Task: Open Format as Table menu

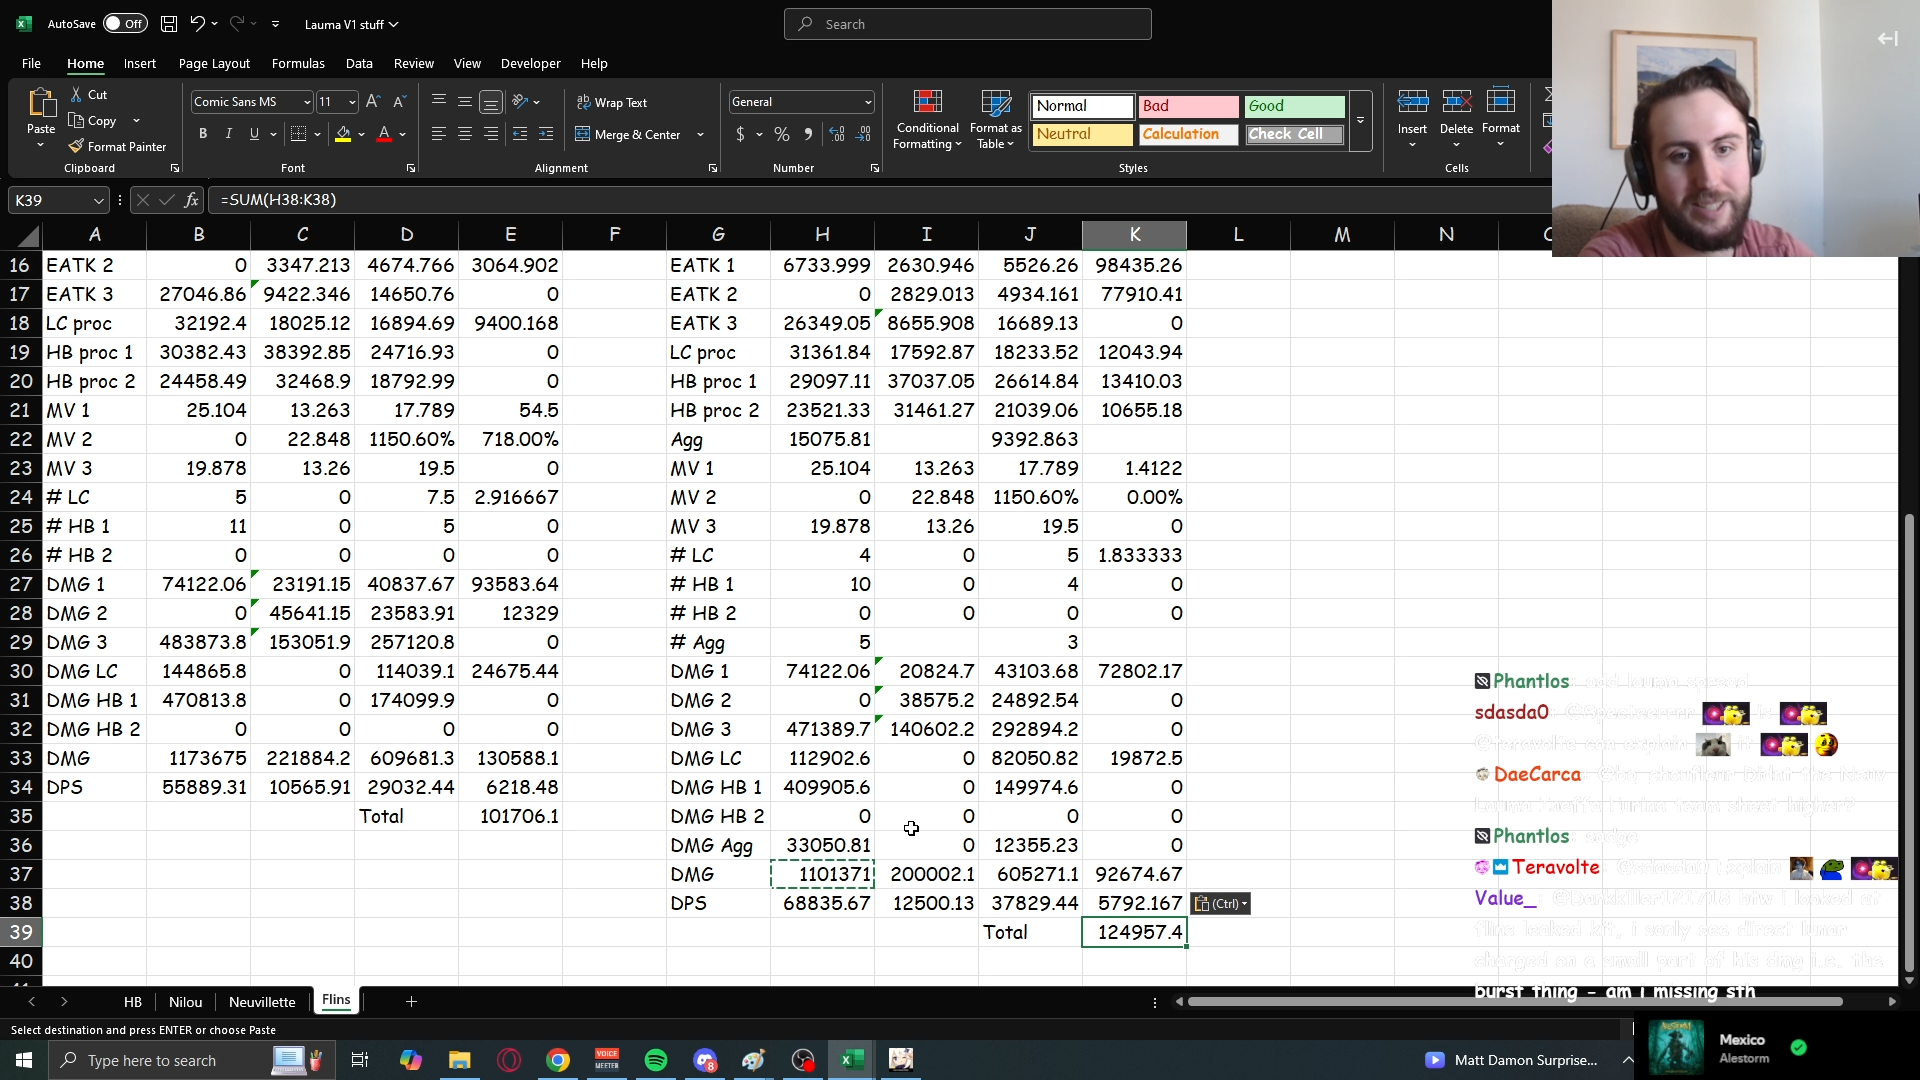Action: point(995,120)
